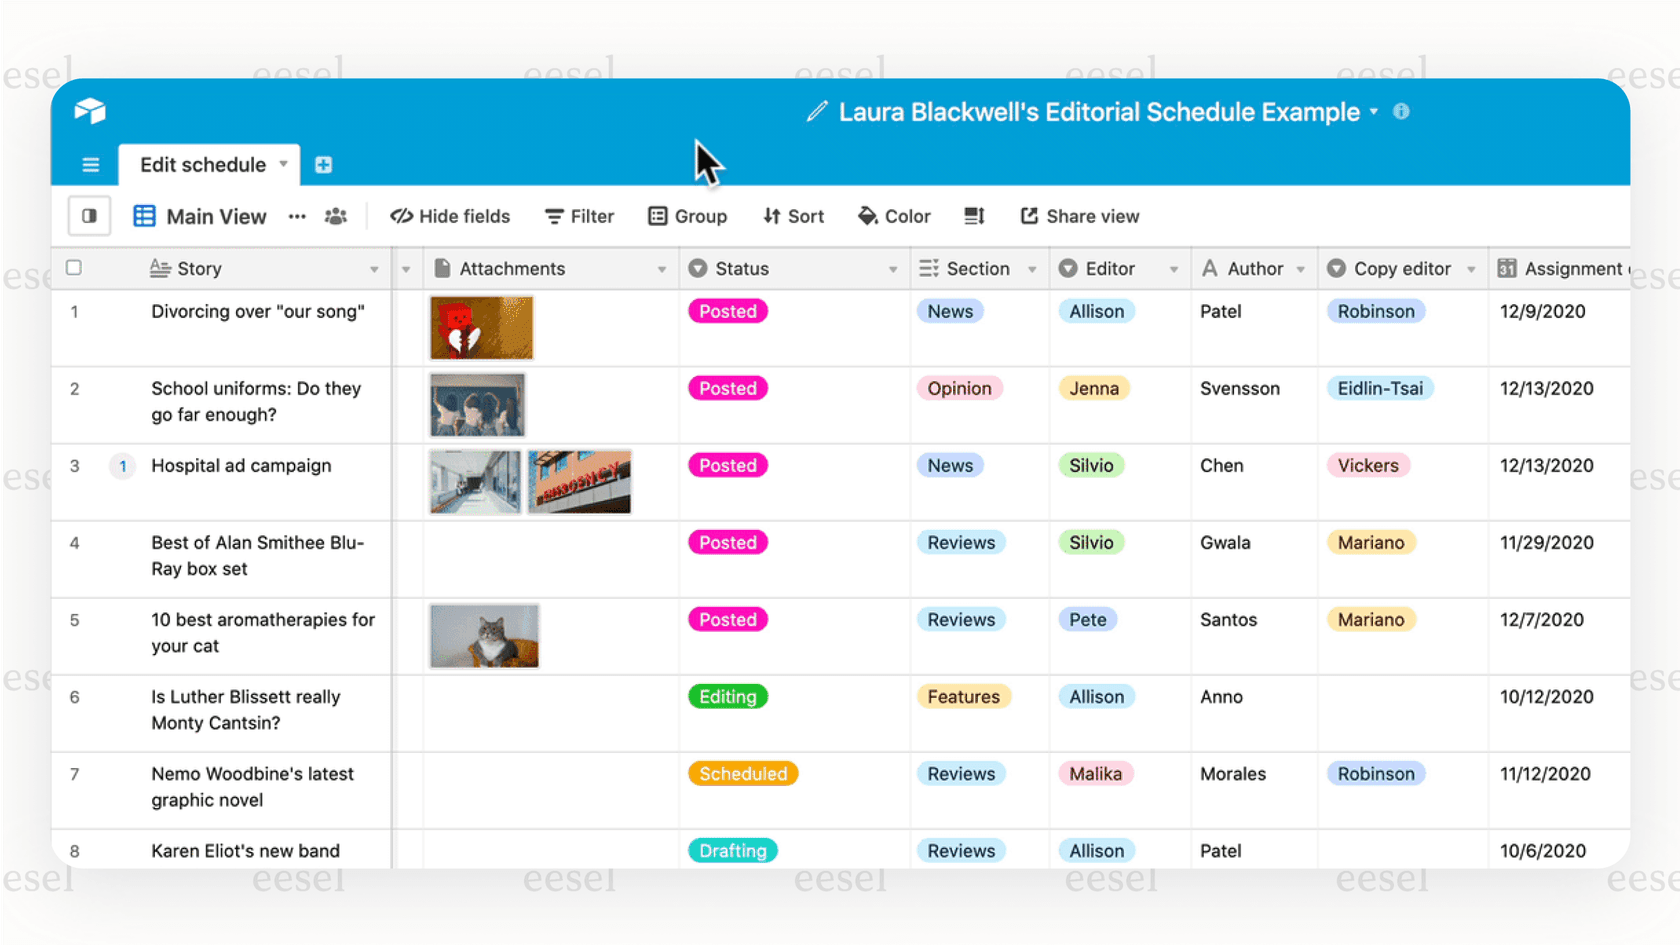Open the cat photo thumbnail

(x=484, y=636)
